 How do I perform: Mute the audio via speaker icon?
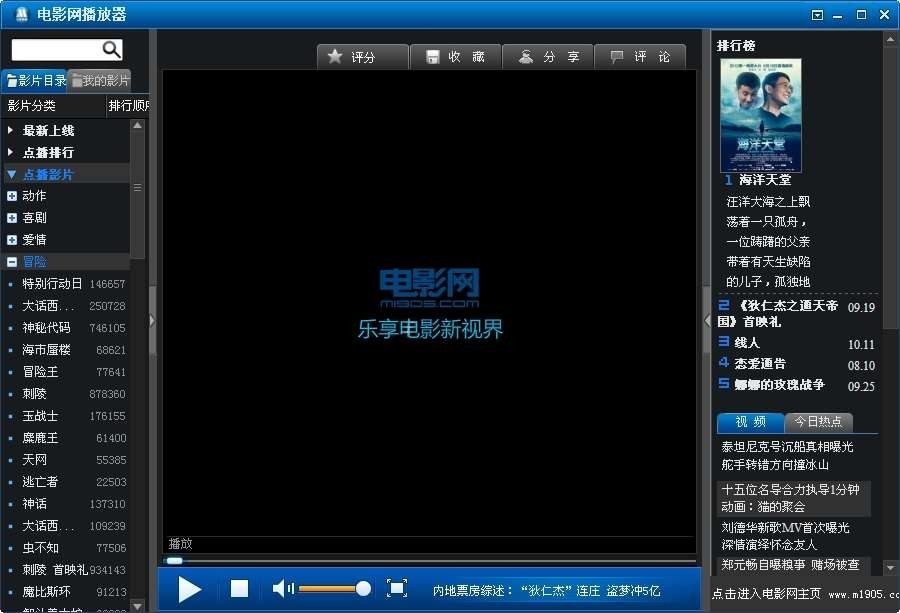pyautogui.click(x=281, y=589)
